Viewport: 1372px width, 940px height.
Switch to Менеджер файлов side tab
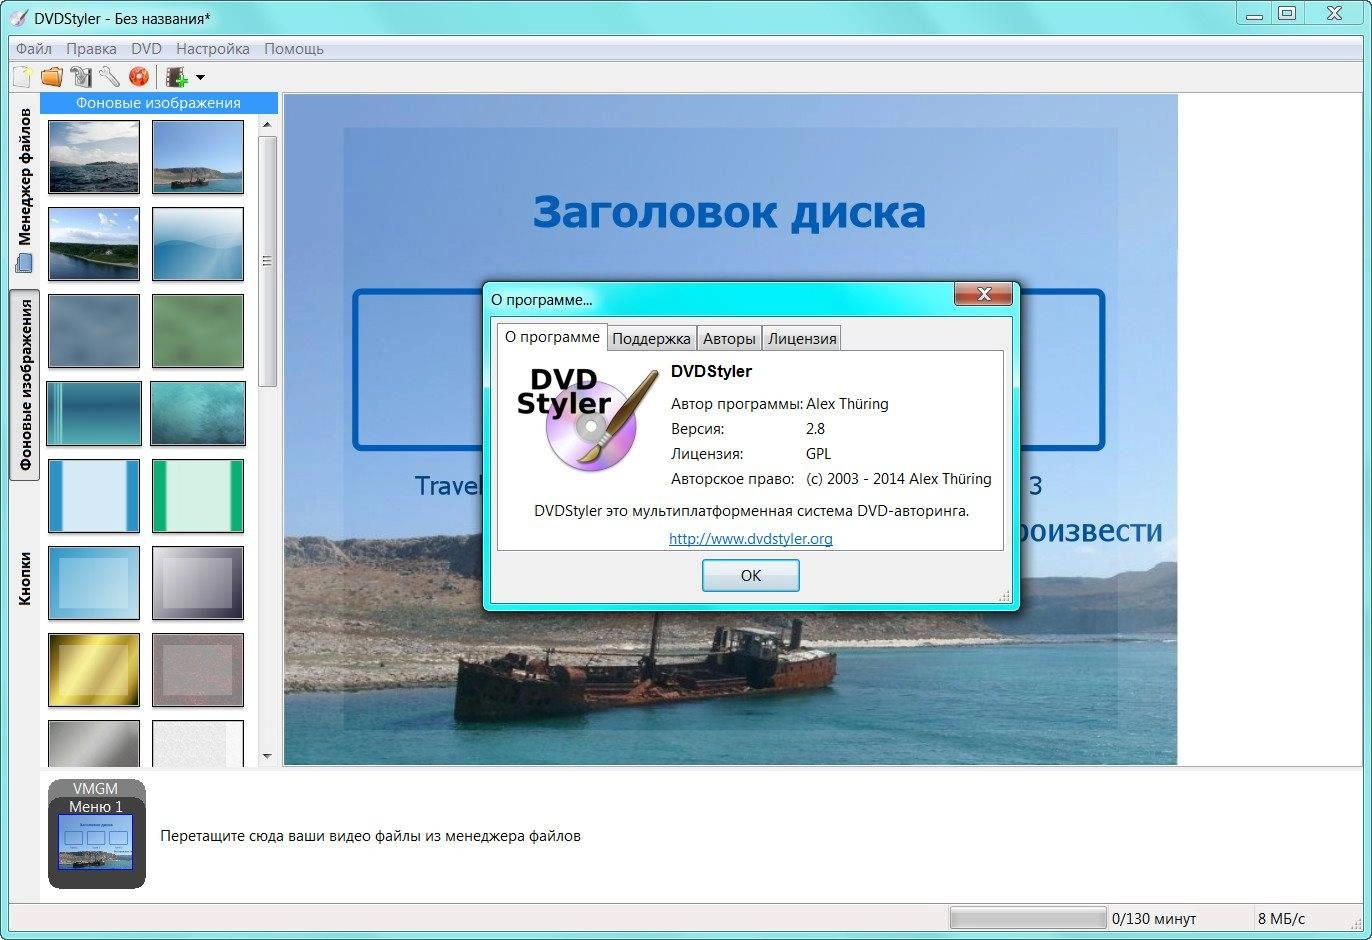pyautogui.click(x=25, y=190)
